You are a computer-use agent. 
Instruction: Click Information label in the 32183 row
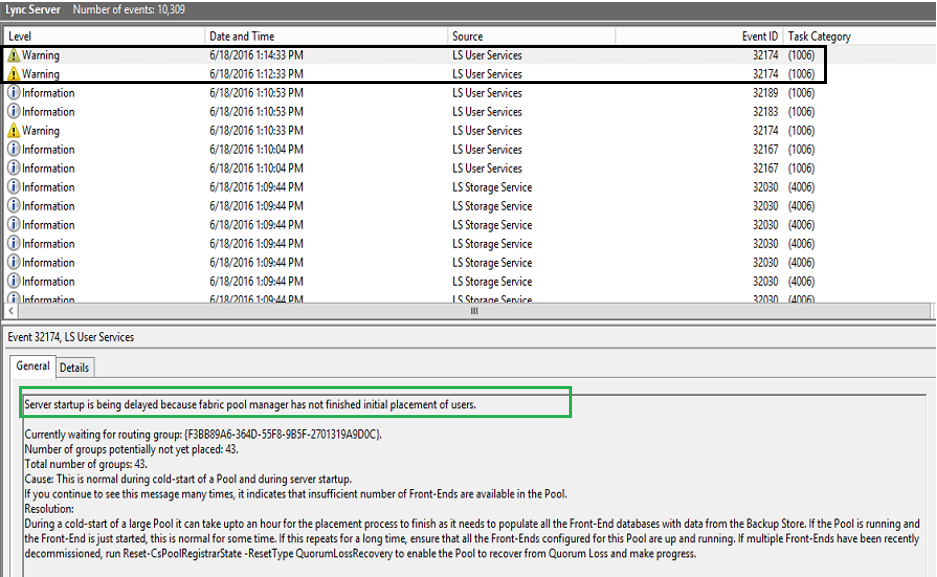[x=48, y=112]
